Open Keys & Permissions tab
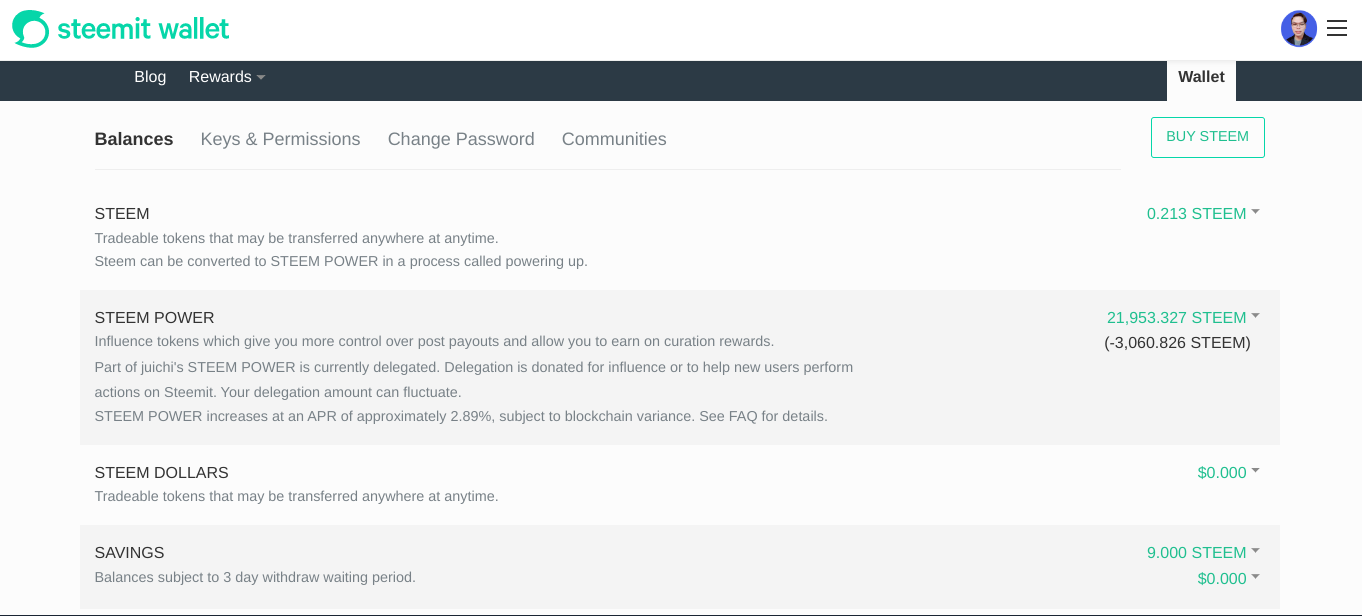1362x616 pixels. coord(280,139)
